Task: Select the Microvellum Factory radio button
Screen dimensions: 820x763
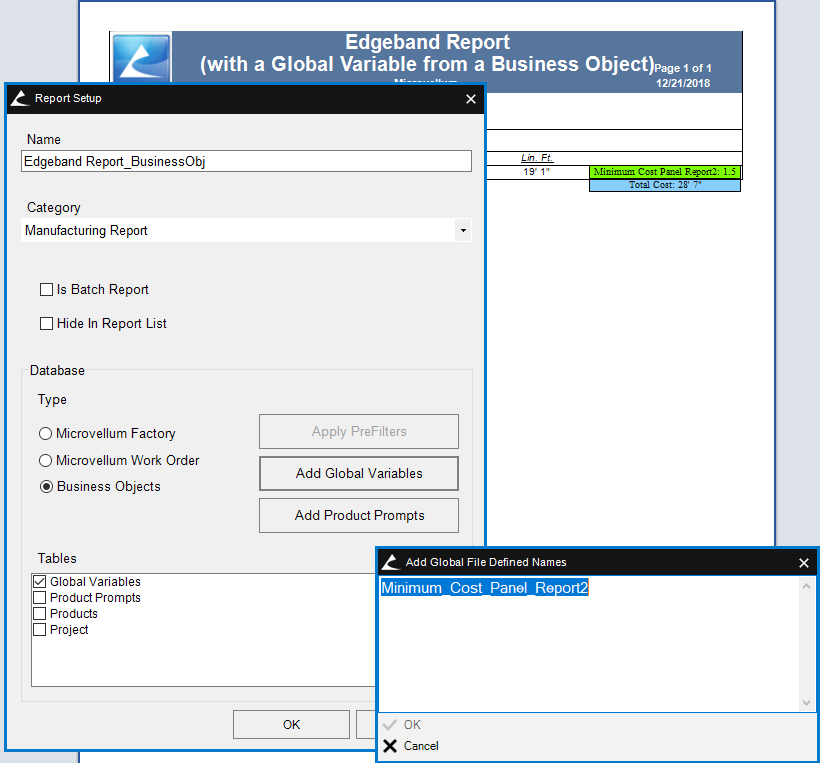Action: pos(46,434)
